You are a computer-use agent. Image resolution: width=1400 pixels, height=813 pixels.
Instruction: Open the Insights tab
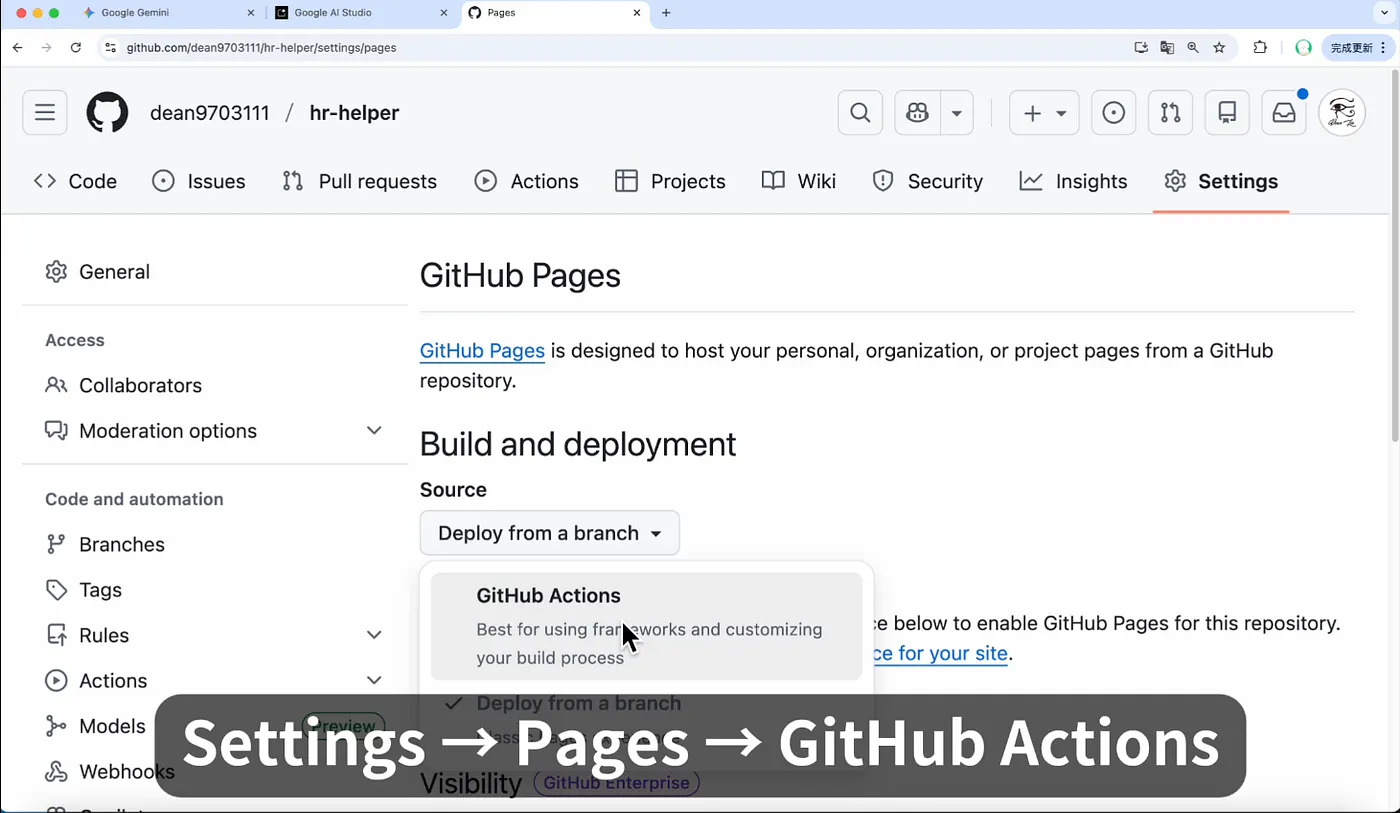(x=1073, y=181)
